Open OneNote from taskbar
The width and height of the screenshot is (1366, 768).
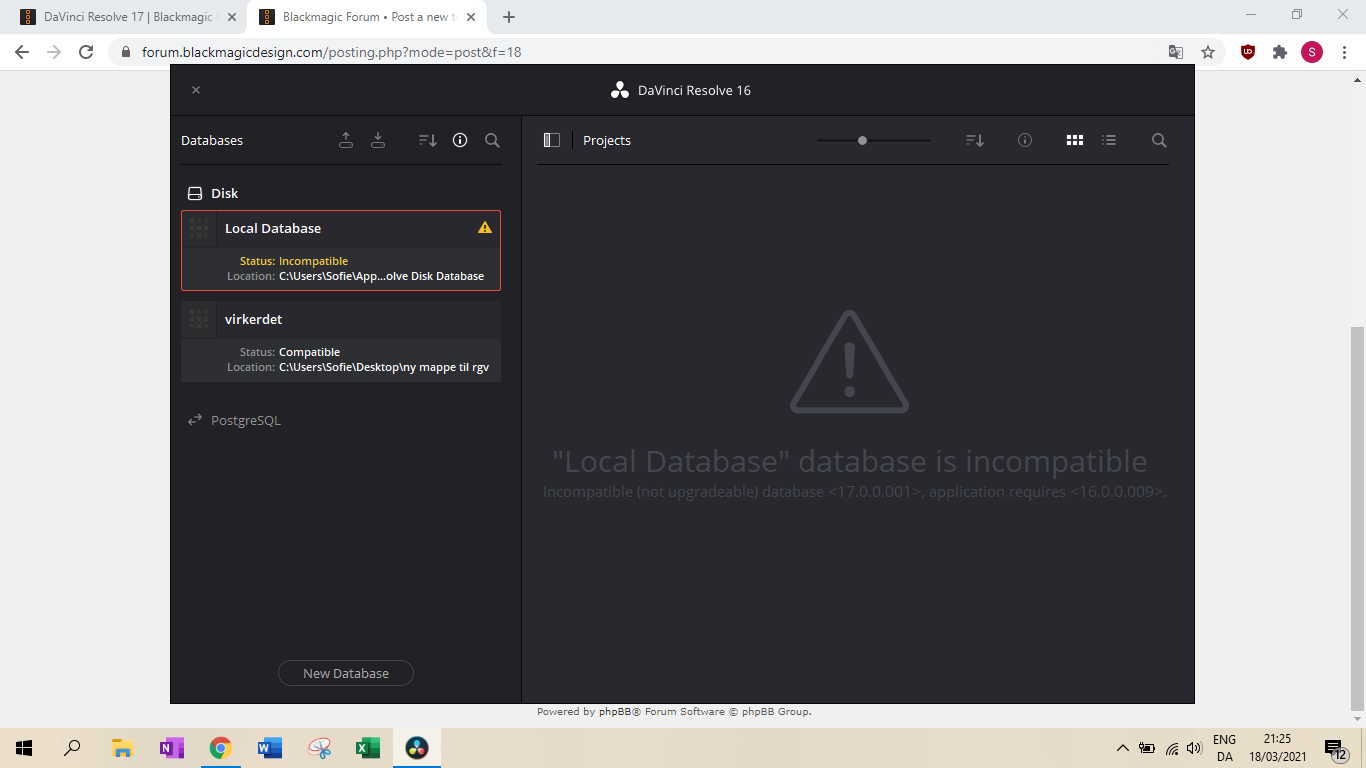tap(172, 748)
